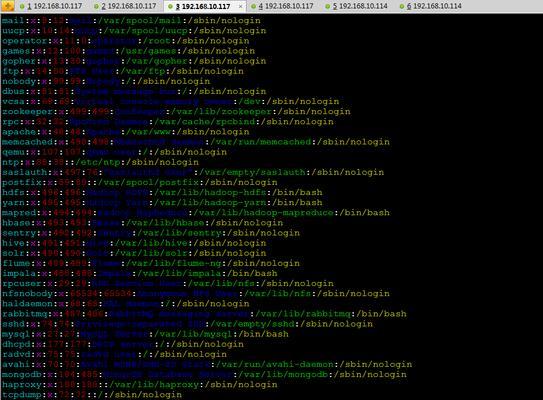Click green status dot on tab 1
The width and height of the screenshot is (543, 400).
coord(22,7)
